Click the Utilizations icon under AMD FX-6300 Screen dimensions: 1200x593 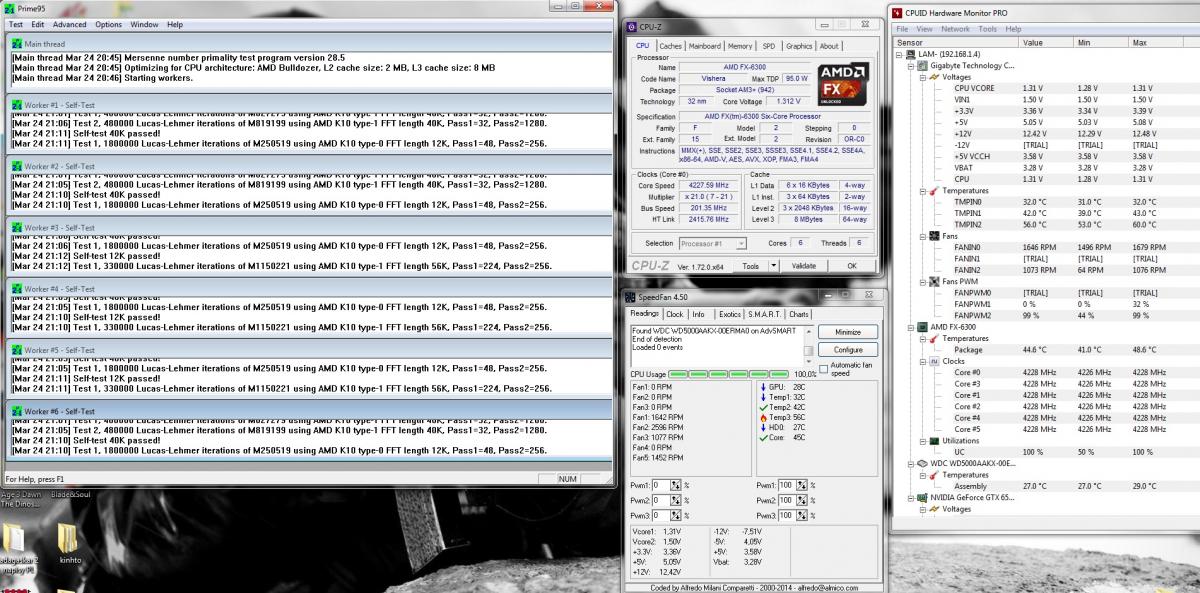pyautogui.click(x=934, y=440)
